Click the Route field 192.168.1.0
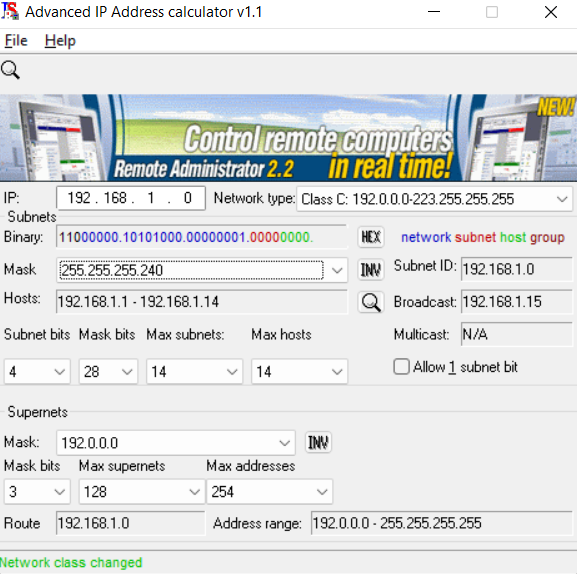577x574 pixels. point(131,523)
